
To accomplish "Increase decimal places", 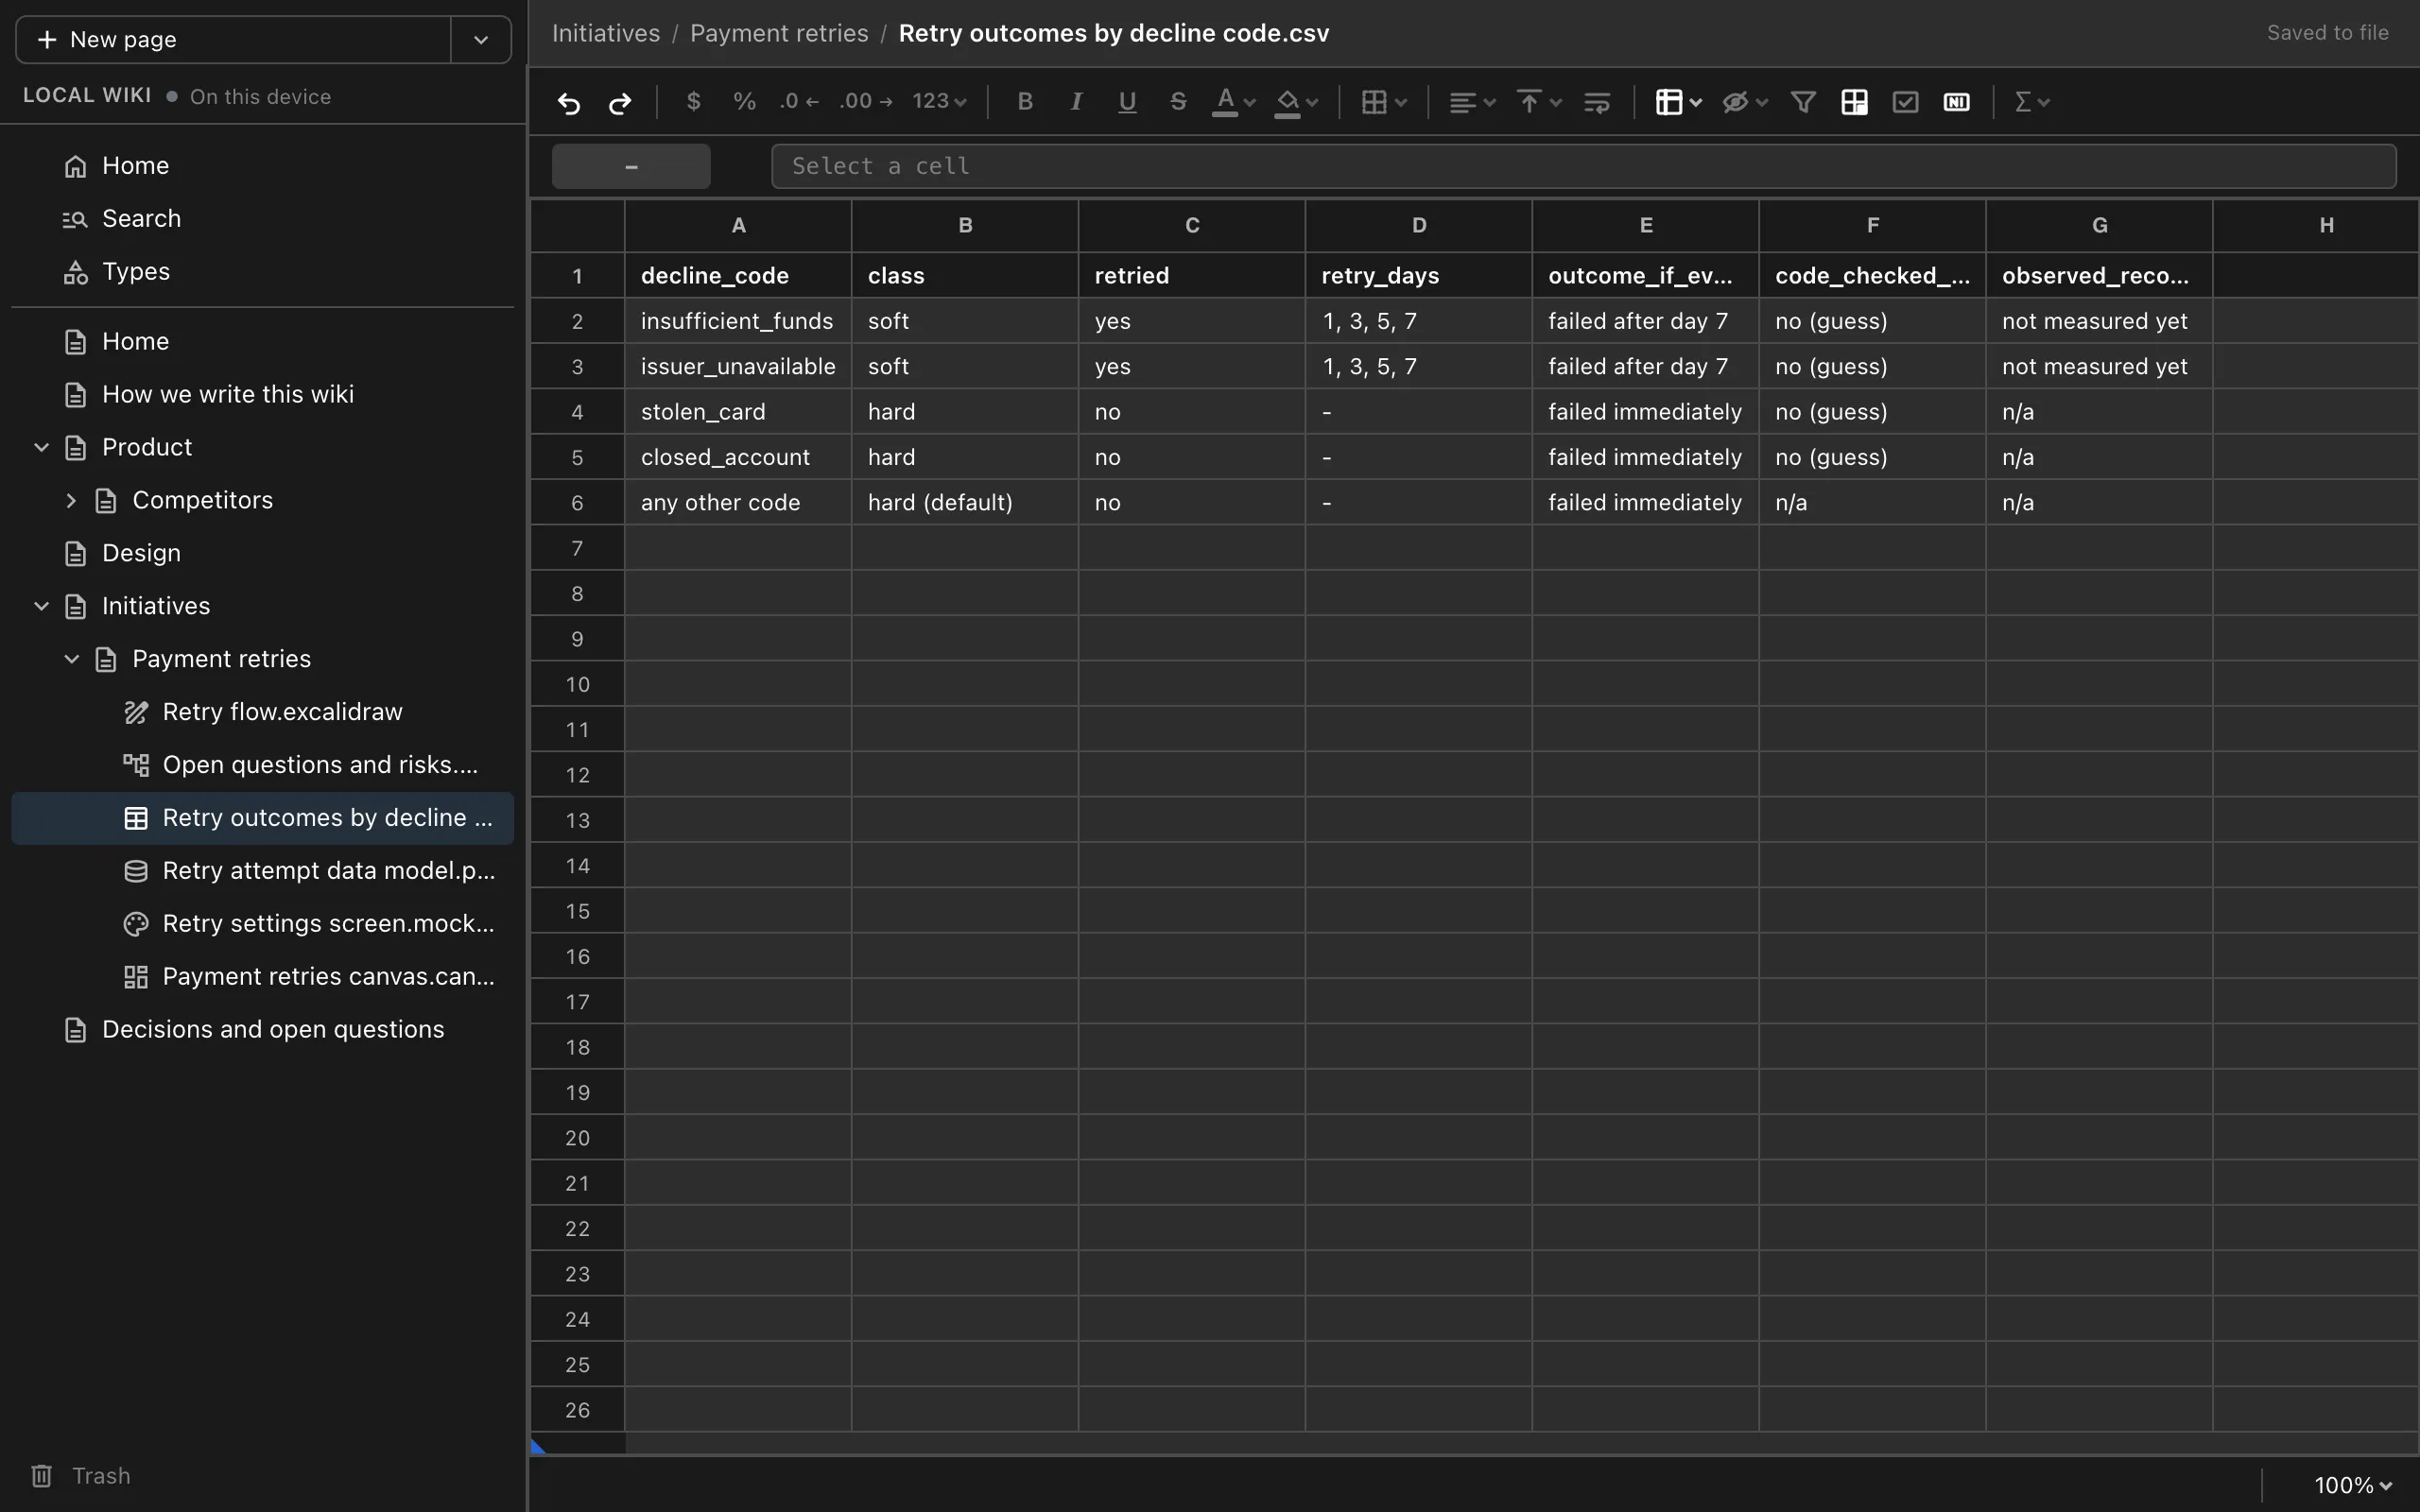I will (x=866, y=101).
